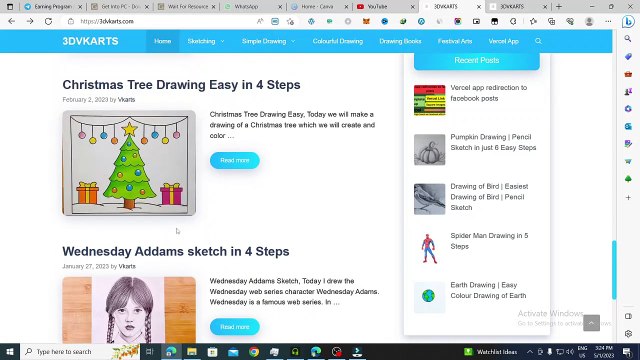The image size is (640, 360).
Task: Open Spider Man Drawing recent post link
Action: pos(489,241)
